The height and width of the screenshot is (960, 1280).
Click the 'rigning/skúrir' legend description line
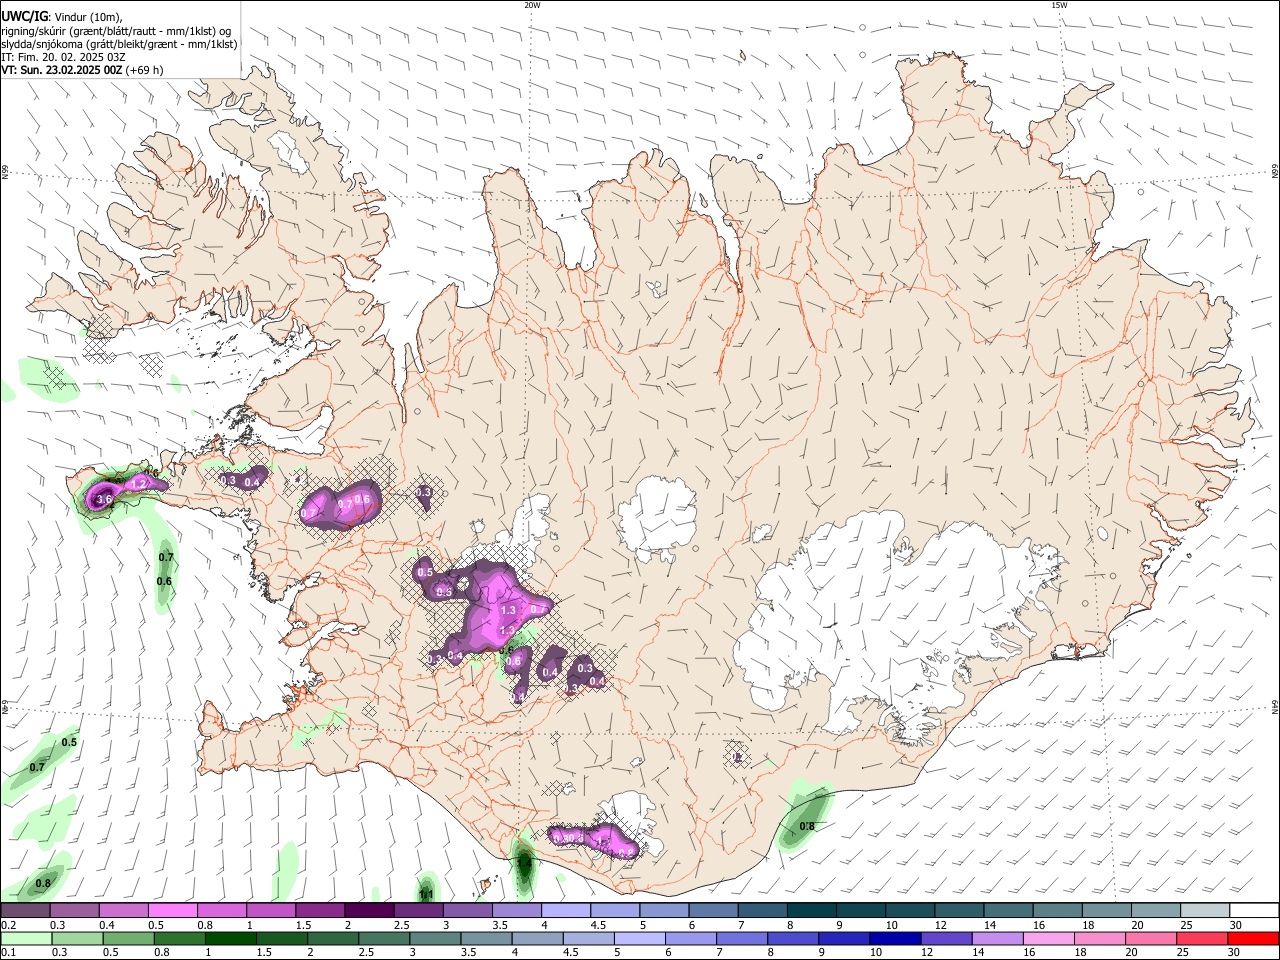pyautogui.click(x=116, y=31)
